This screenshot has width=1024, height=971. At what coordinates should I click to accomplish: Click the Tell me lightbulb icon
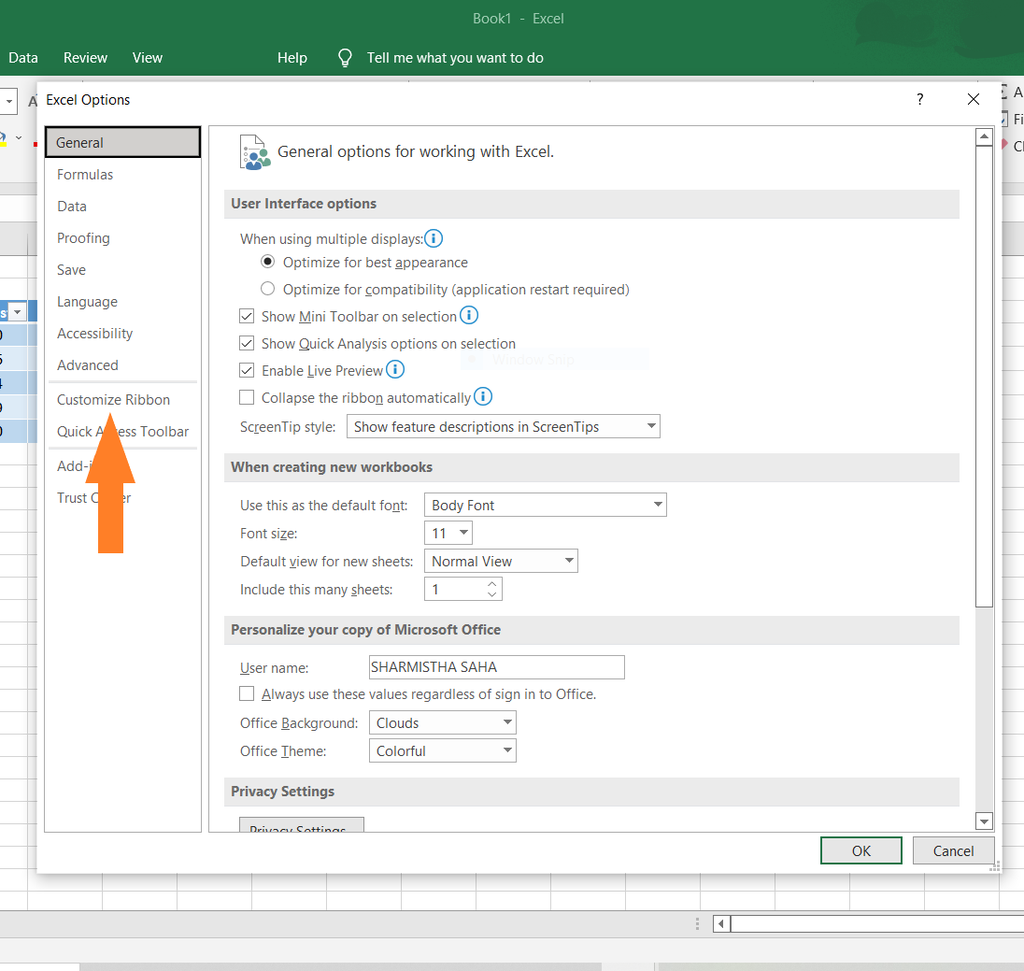pyautogui.click(x=345, y=58)
